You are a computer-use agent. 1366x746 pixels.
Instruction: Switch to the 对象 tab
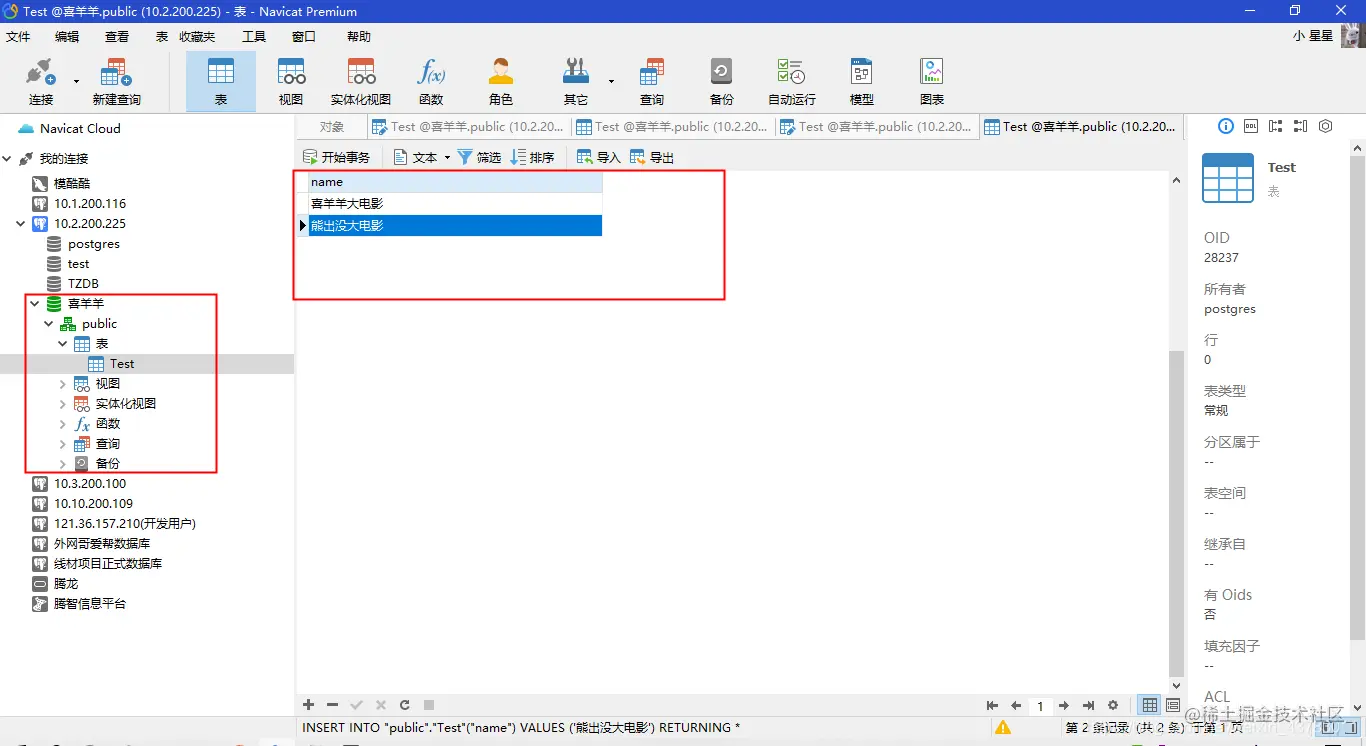pyautogui.click(x=332, y=126)
